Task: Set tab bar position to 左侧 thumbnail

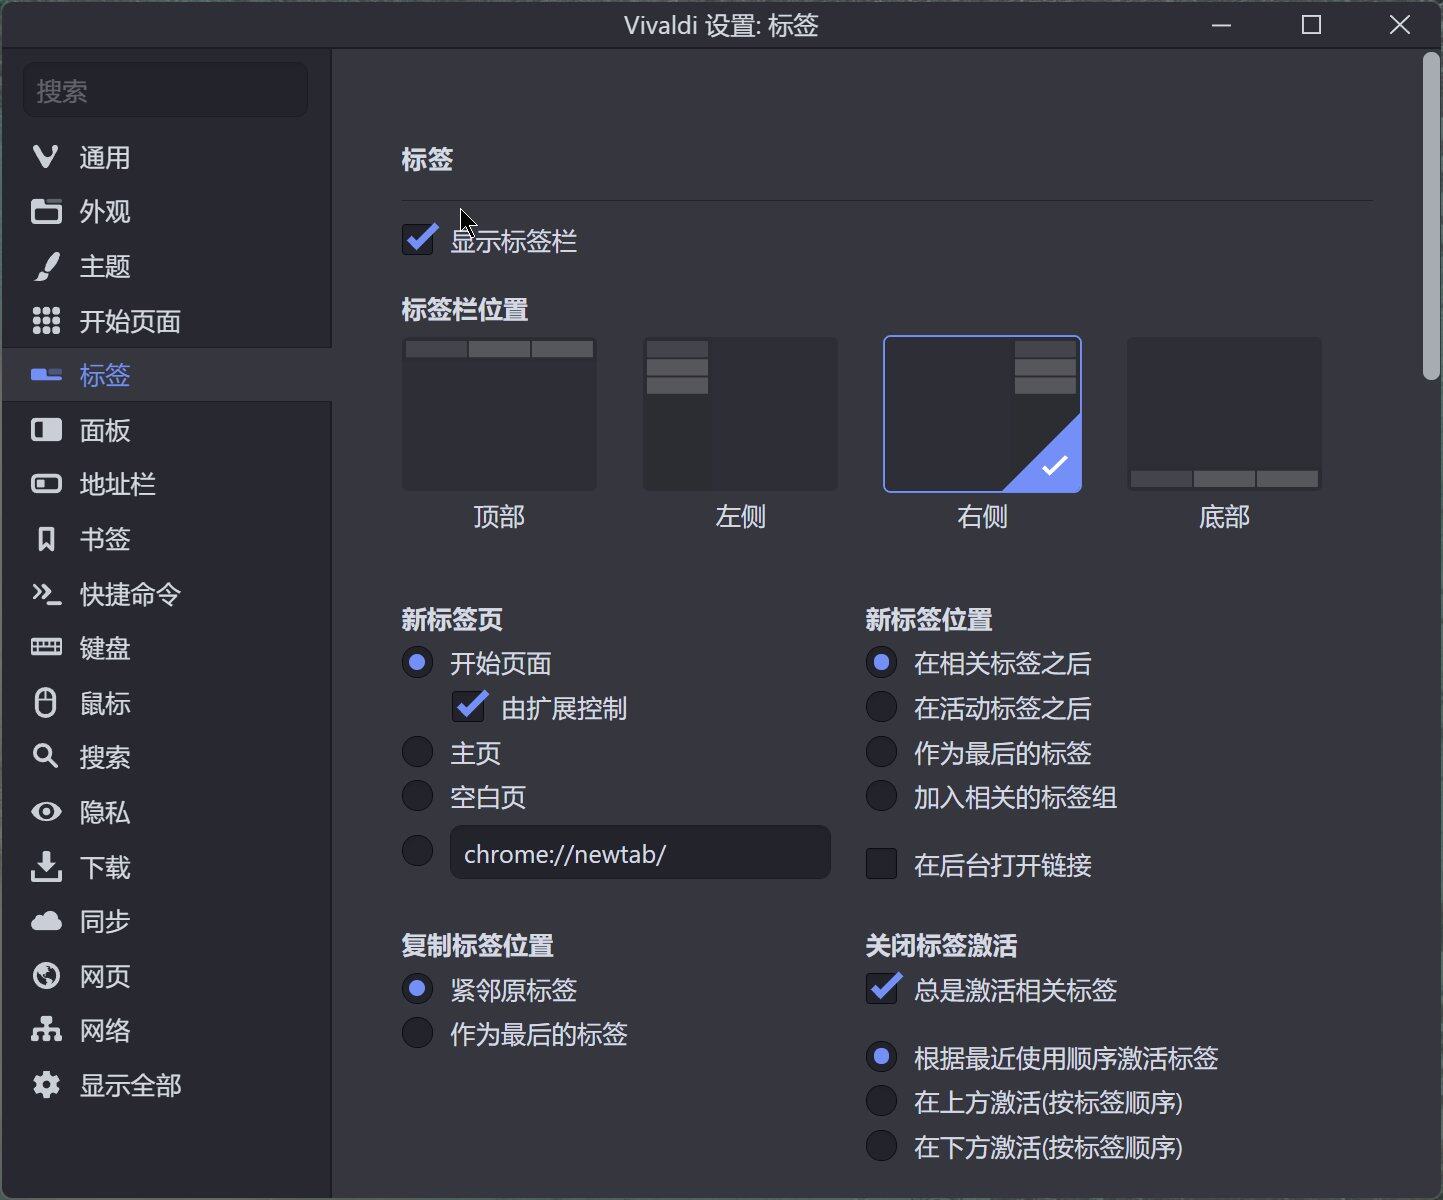Action: (740, 414)
